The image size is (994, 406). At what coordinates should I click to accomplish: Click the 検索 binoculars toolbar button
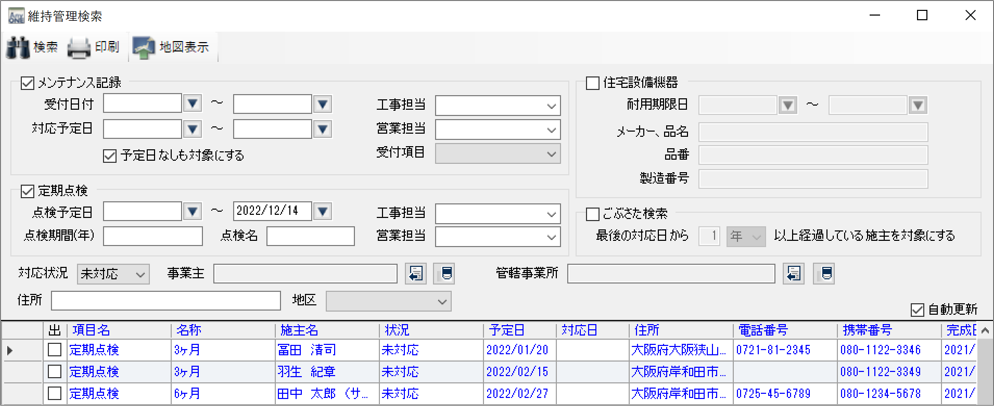pyautogui.click(x=32, y=48)
